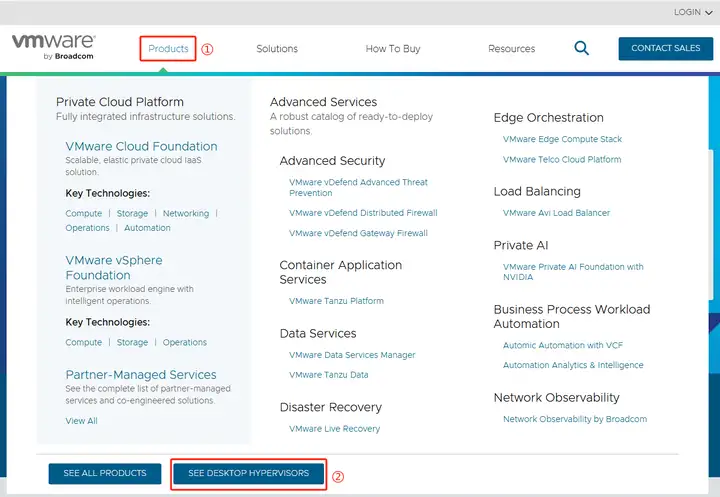Open the Solutions menu
This screenshot has height=497, width=720.
(277, 49)
